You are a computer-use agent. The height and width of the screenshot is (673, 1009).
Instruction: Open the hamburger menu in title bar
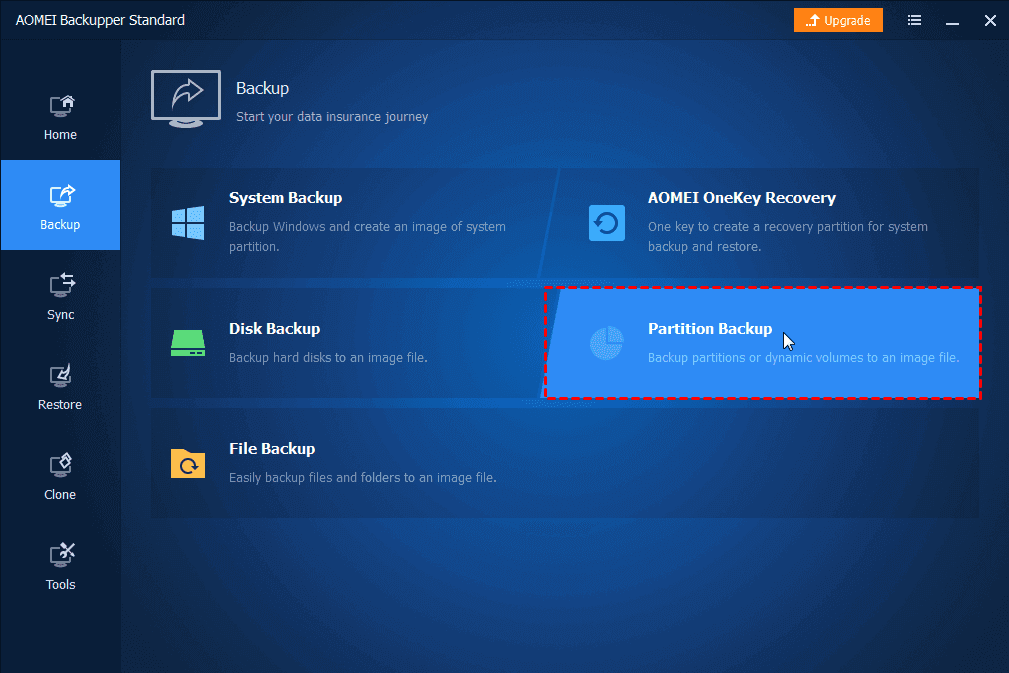(914, 21)
